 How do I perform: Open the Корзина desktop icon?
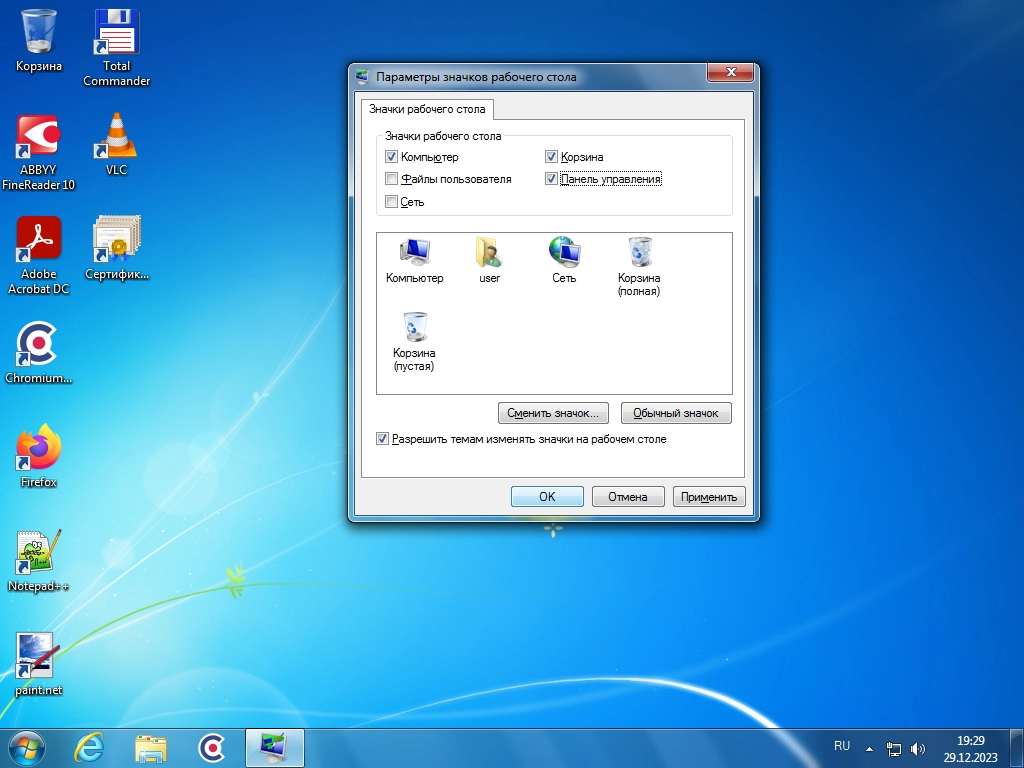39,40
